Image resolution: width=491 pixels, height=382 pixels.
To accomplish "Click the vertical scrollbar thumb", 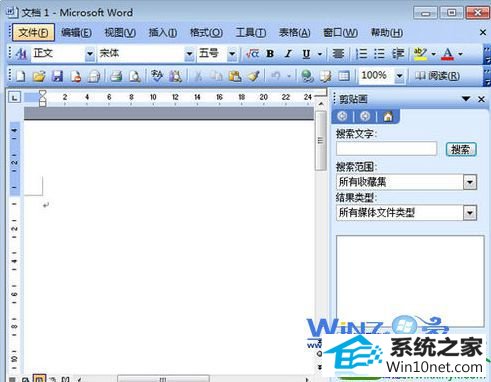I will pos(321,141).
